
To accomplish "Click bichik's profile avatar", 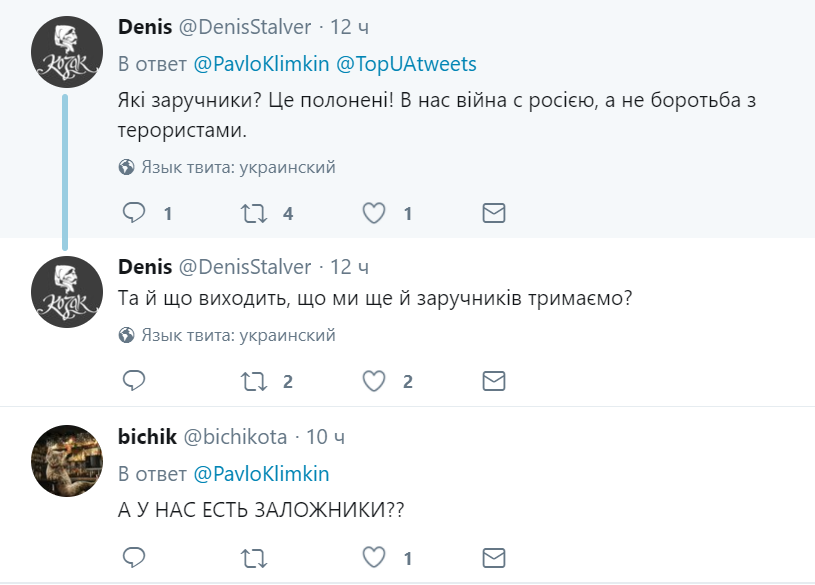I will coord(66,460).
